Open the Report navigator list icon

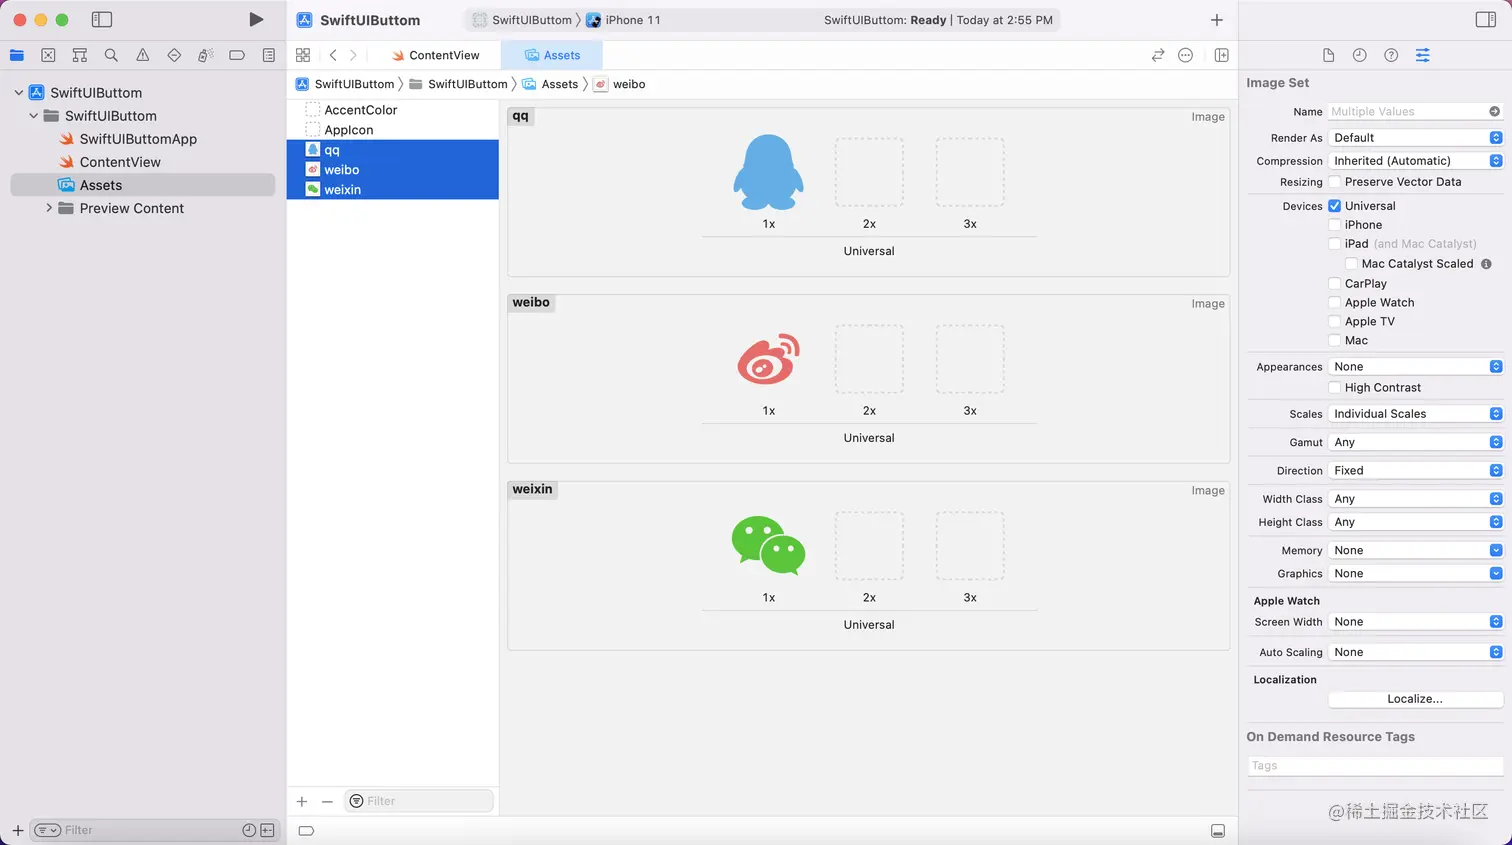pos(268,55)
